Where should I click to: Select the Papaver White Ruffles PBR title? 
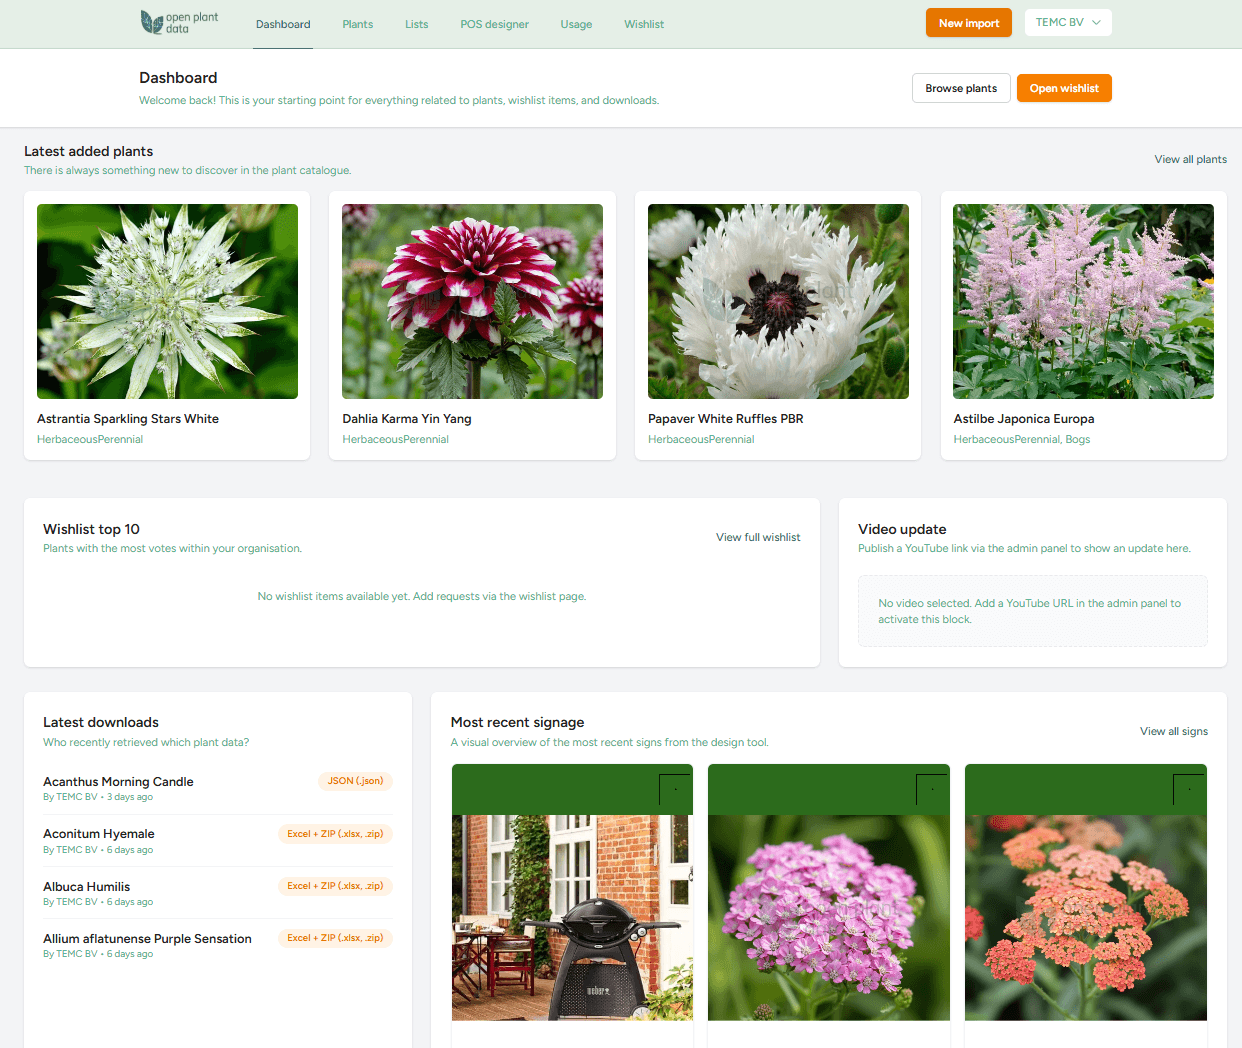(726, 419)
